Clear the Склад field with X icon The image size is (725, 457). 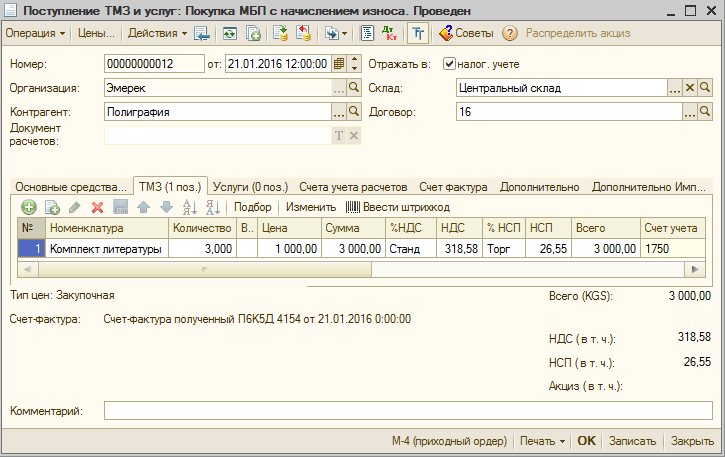click(689, 88)
